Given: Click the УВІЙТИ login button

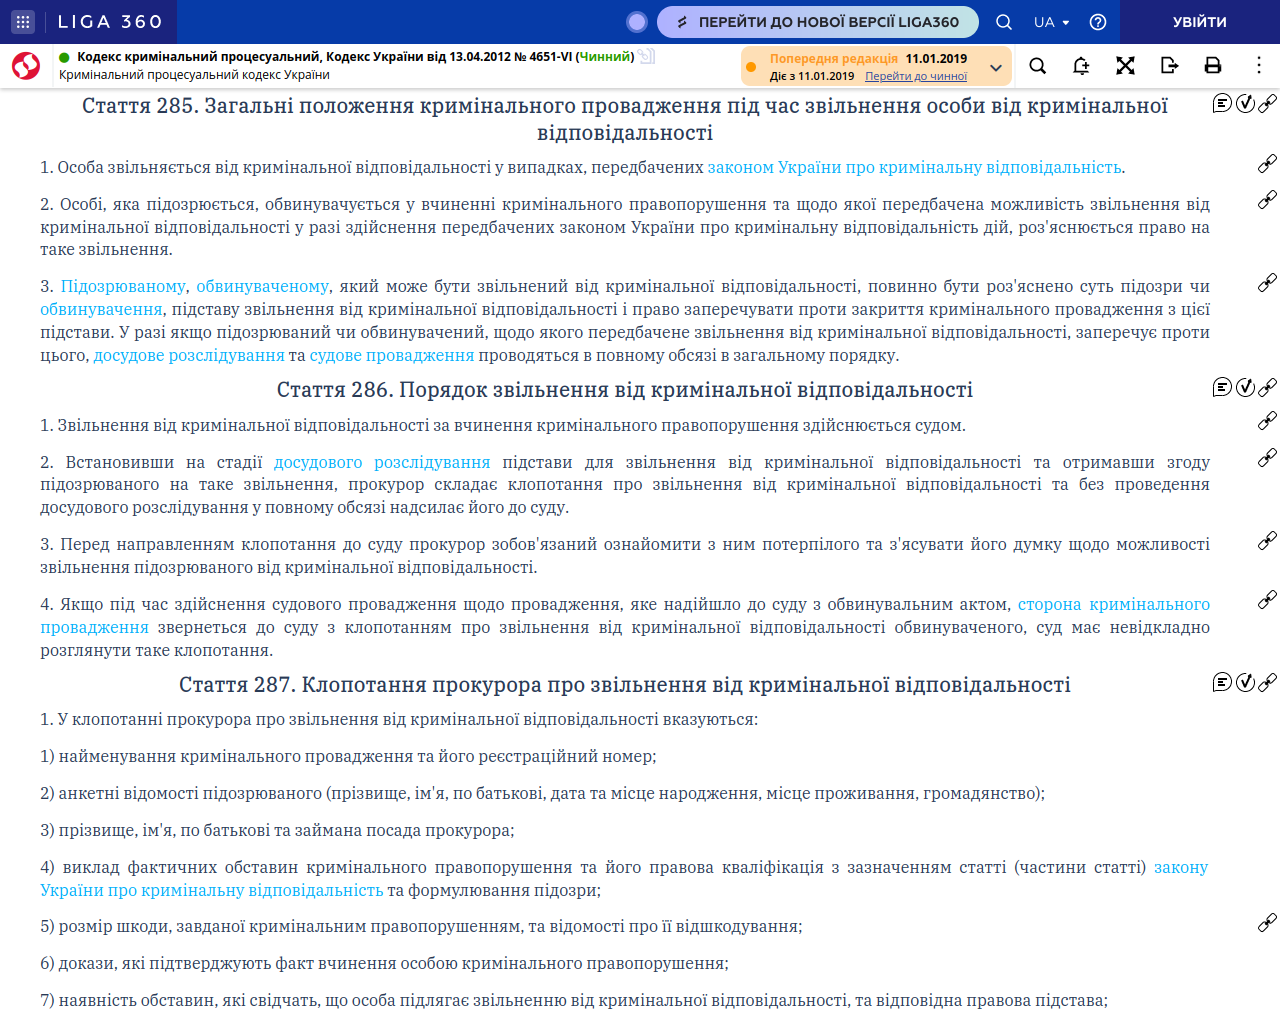Looking at the screenshot, I should pyautogui.click(x=1200, y=21).
